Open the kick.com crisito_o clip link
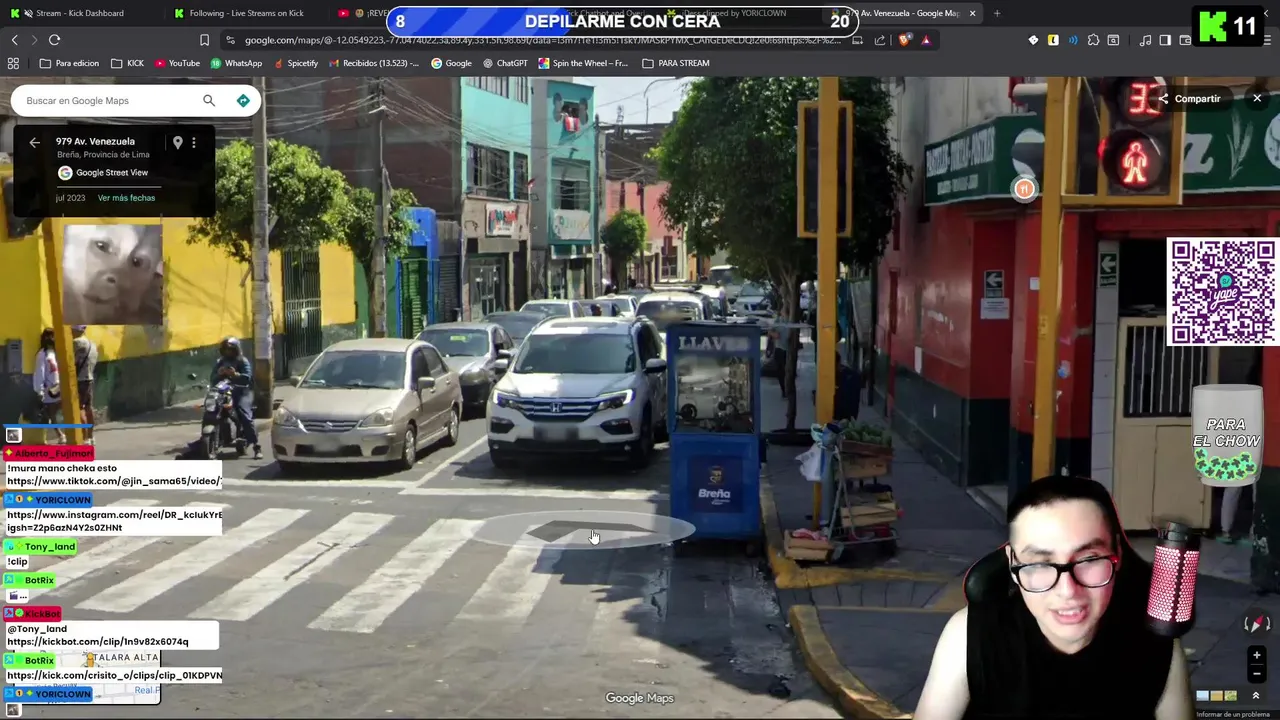The width and height of the screenshot is (1280, 720). [x=114, y=676]
